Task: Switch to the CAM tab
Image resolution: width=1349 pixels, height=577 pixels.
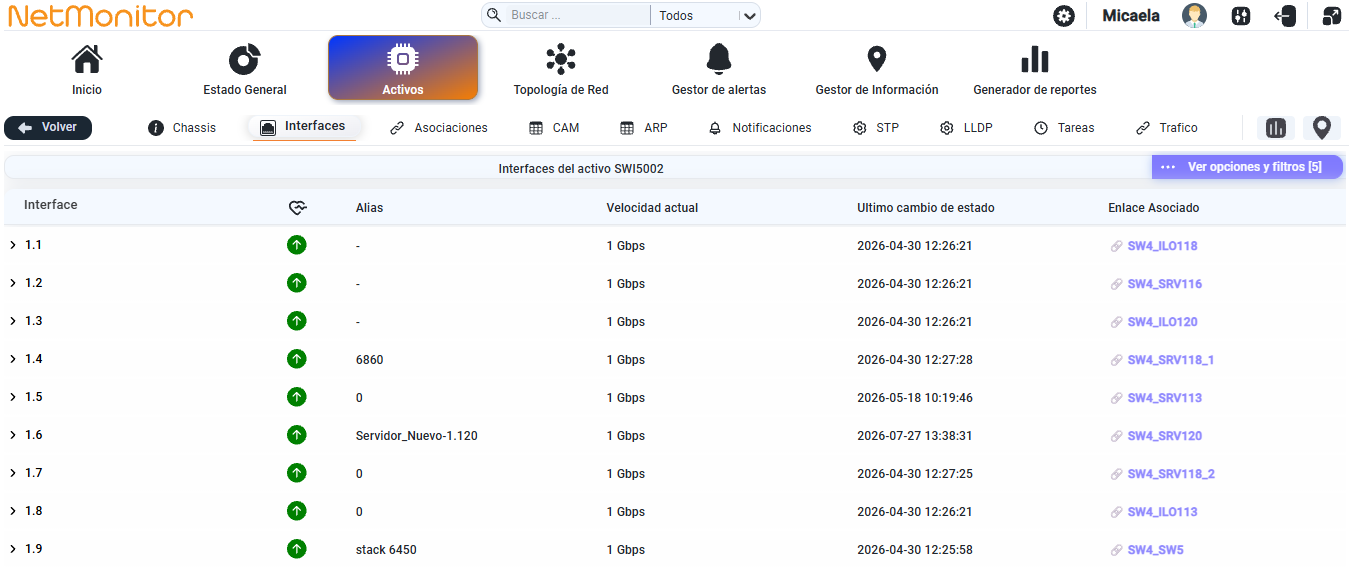Action: click(554, 128)
